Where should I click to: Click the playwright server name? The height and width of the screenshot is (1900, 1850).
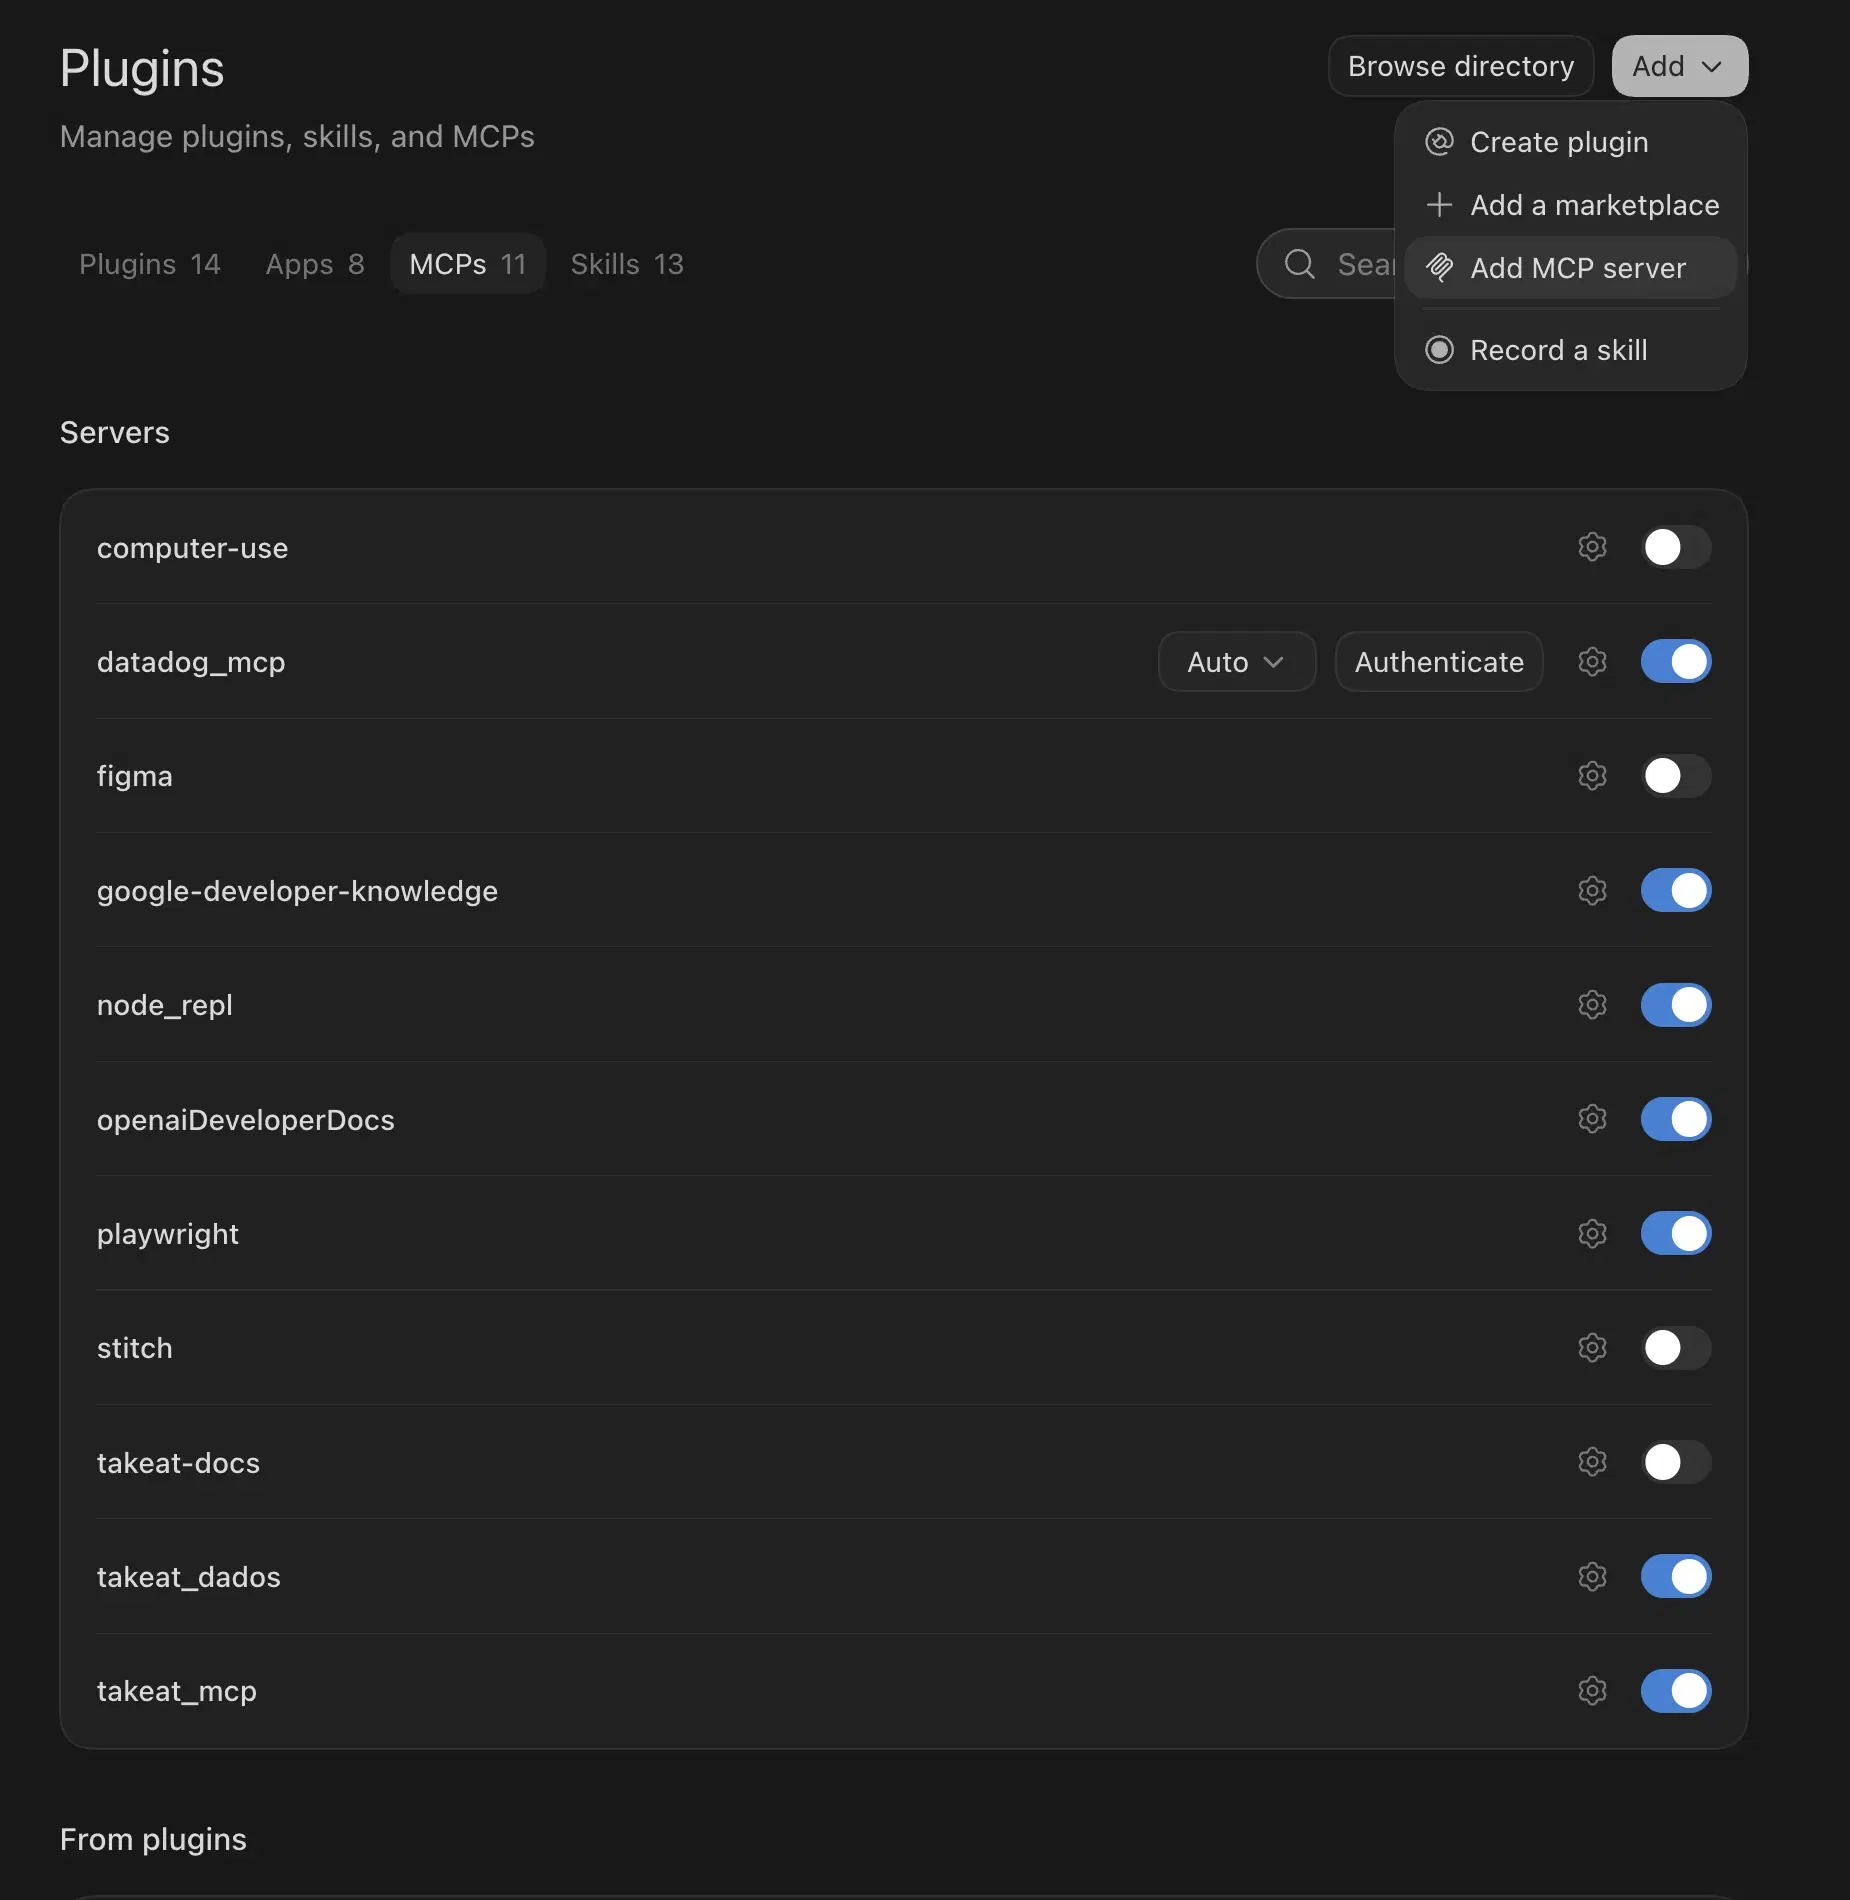point(168,1234)
